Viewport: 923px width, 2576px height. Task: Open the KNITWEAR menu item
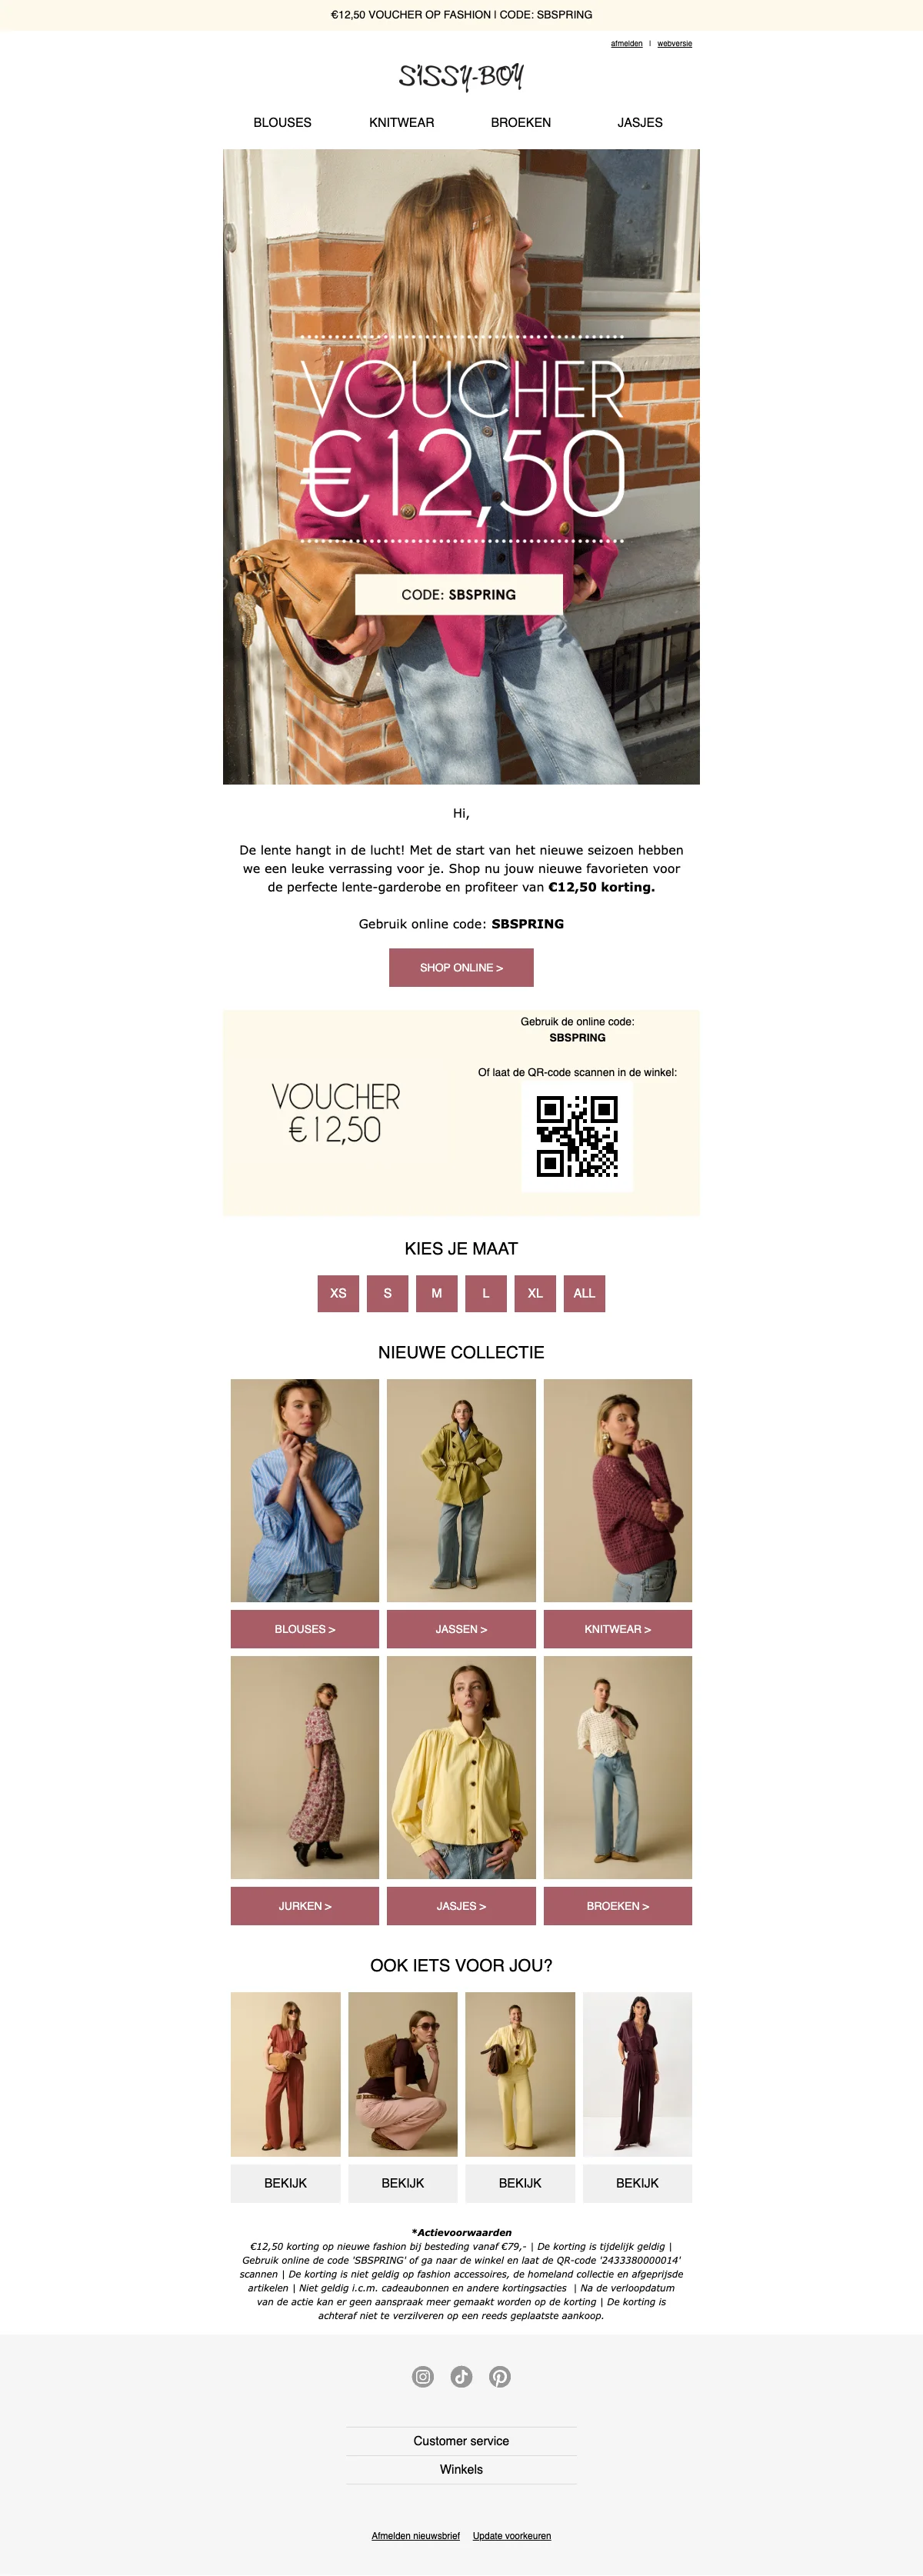(401, 122)
